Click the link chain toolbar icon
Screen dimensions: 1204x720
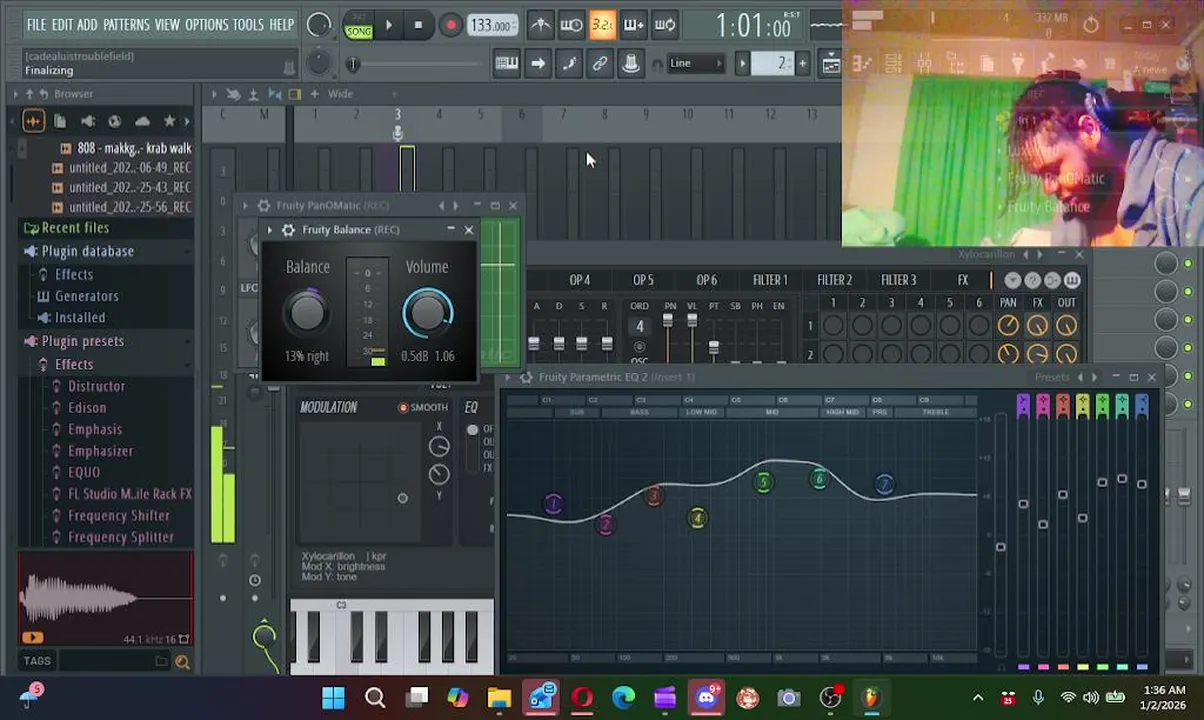pyautogui.click(x=600, y=64)
